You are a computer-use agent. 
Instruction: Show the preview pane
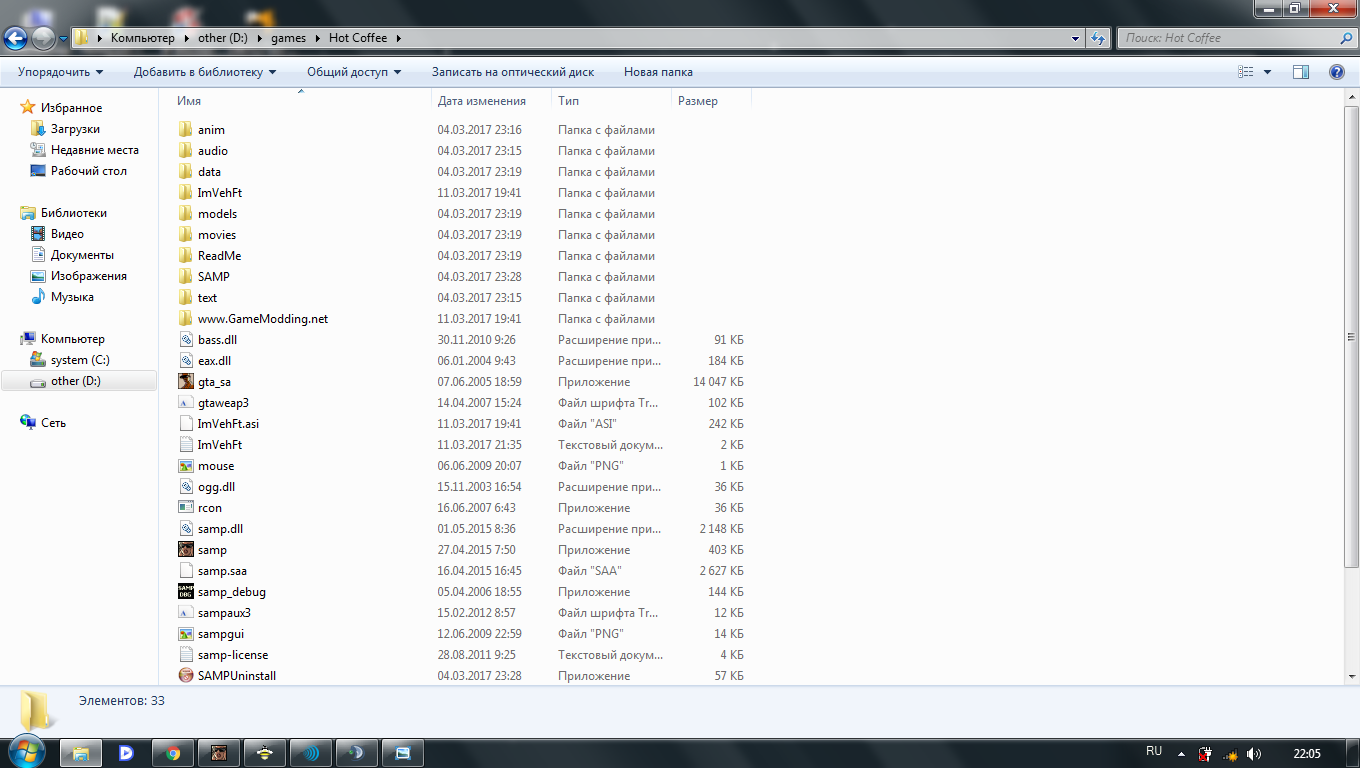[1301, 72]
